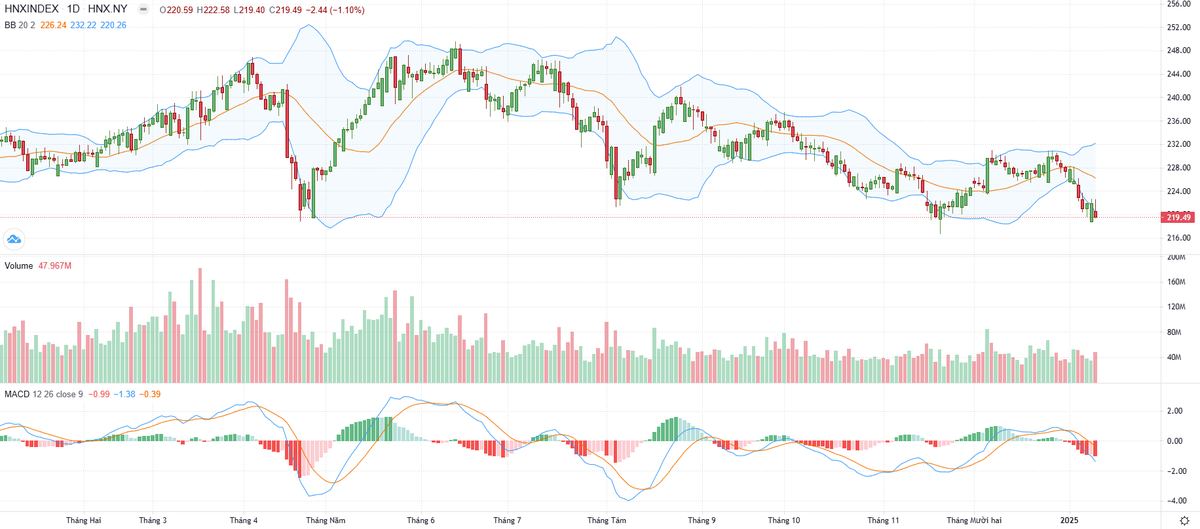This screenshot has width=1200, height=529.
Task: Click the Tháng 6 time axis label
Action: click(421, 520)
